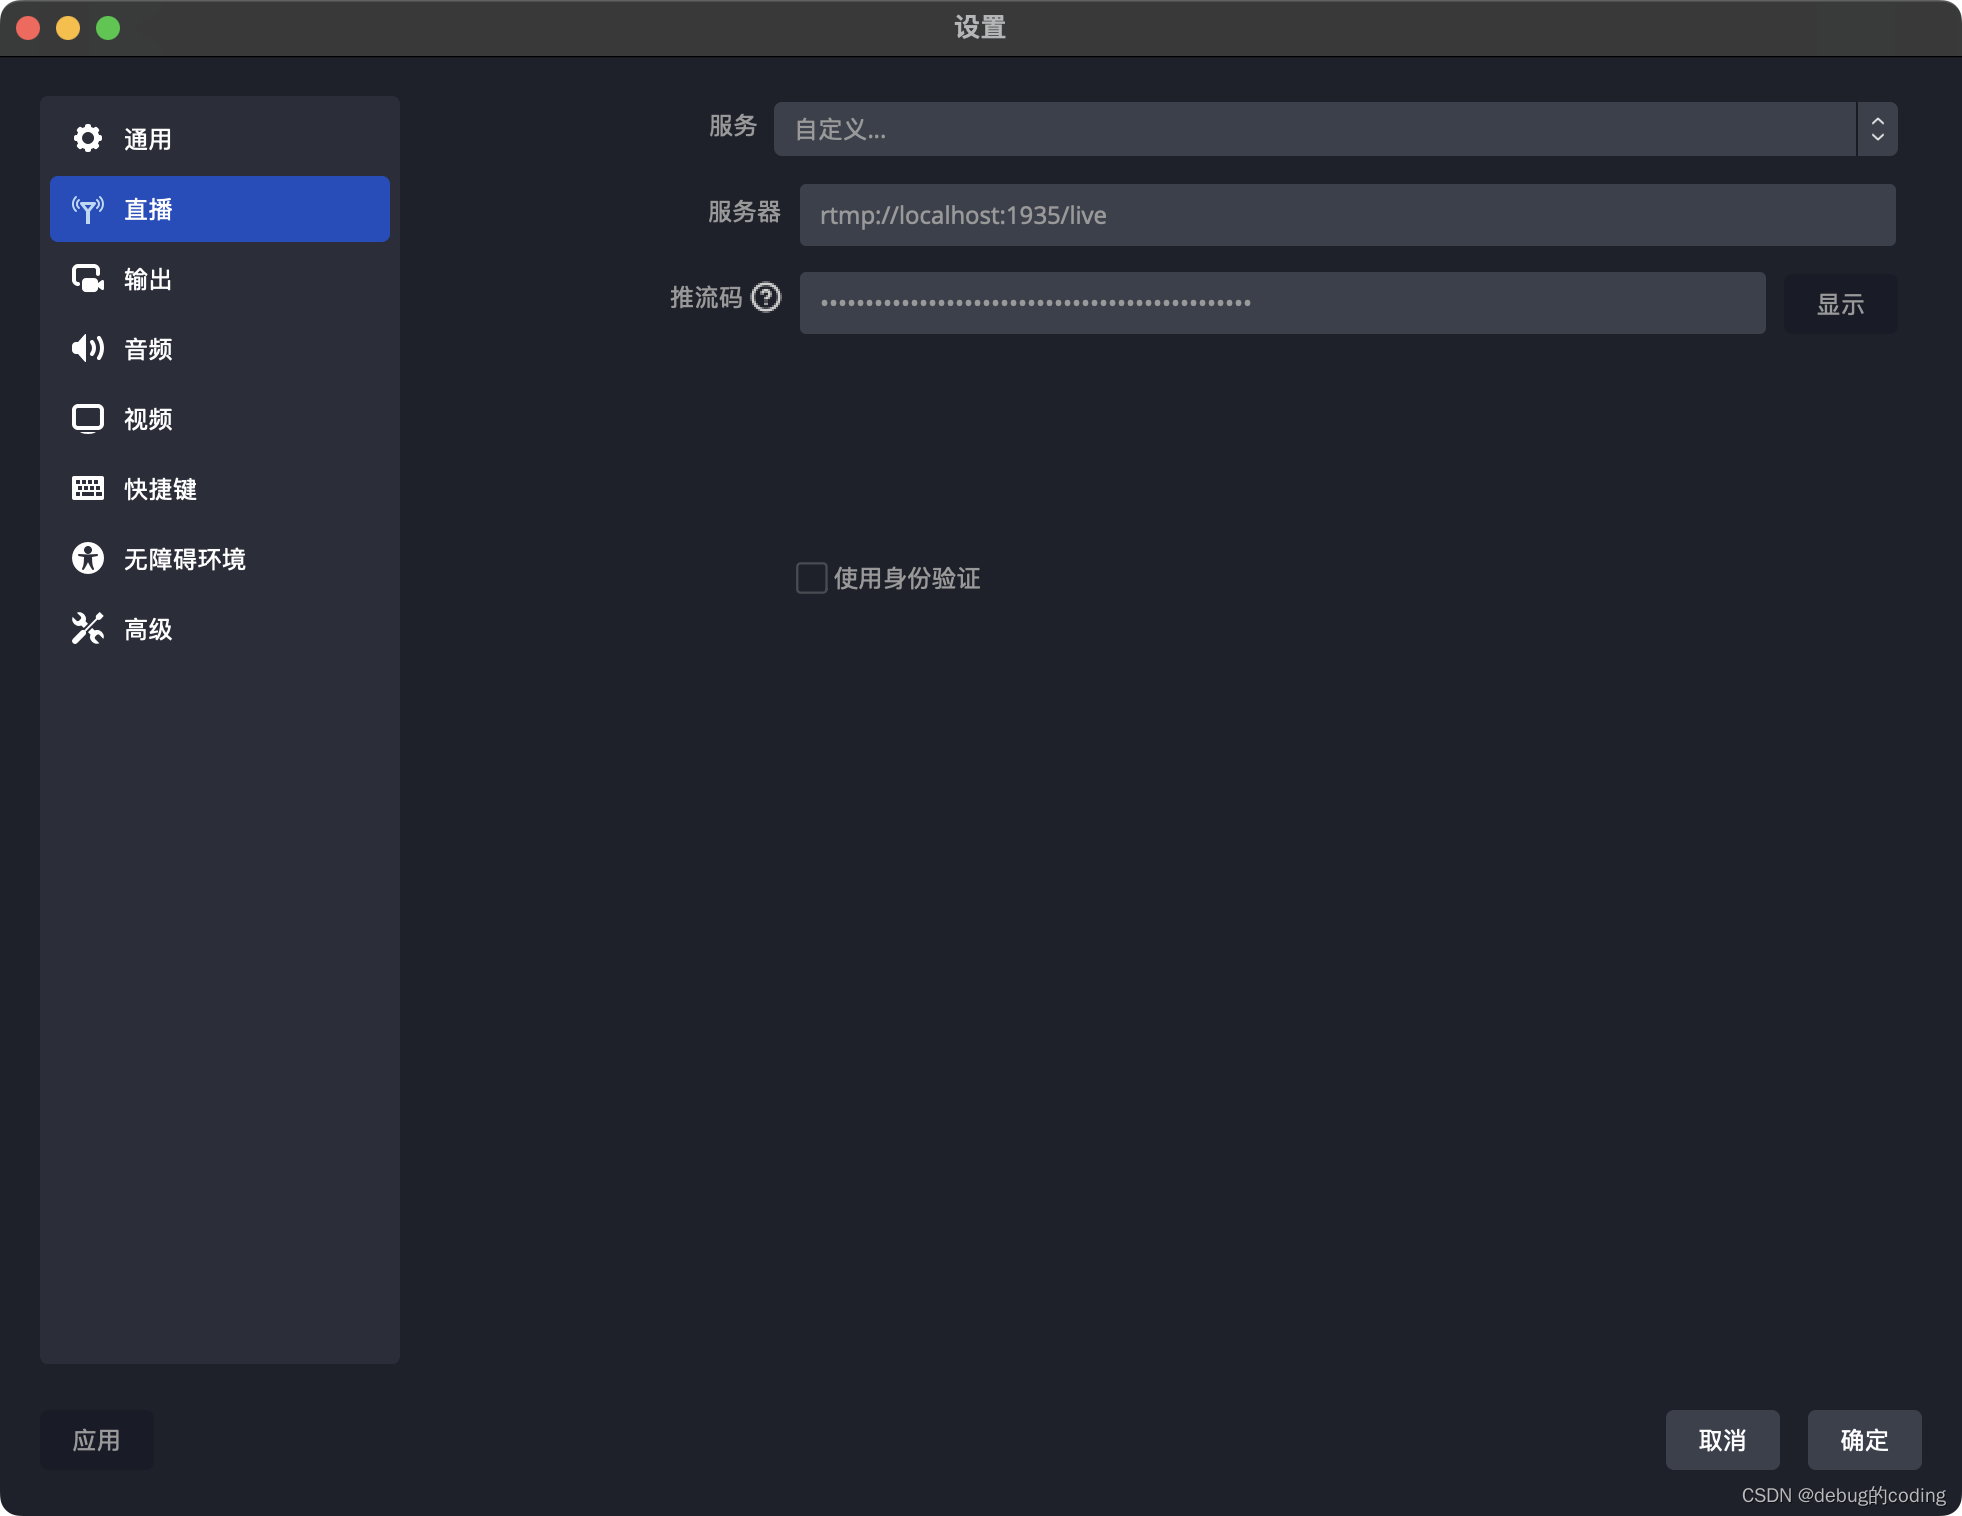1962x1516 pixels.
Task: Enable the 使用身份验证 checkbox
Action: (x=811, y=578)
